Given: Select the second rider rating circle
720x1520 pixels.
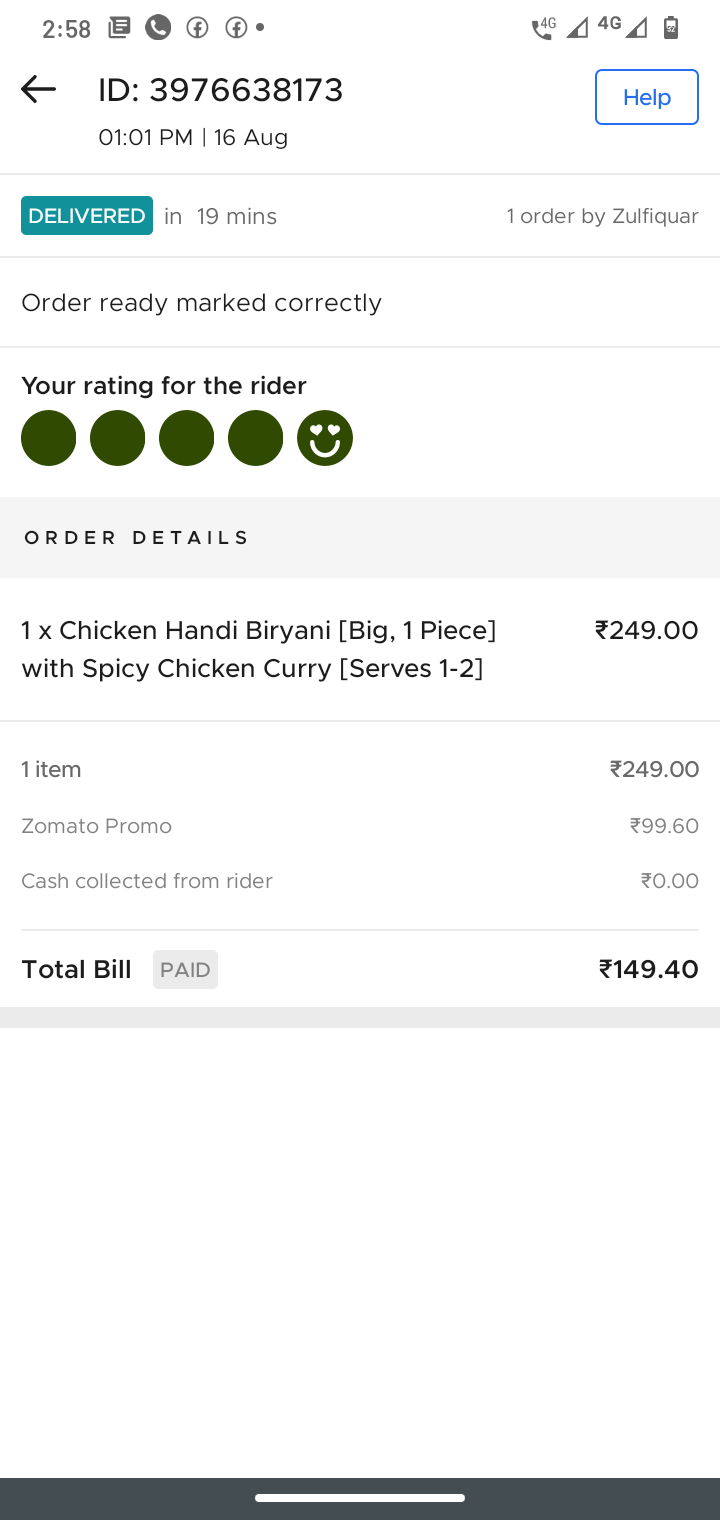Looking at the screenshot, I should (x=118, y=438).
